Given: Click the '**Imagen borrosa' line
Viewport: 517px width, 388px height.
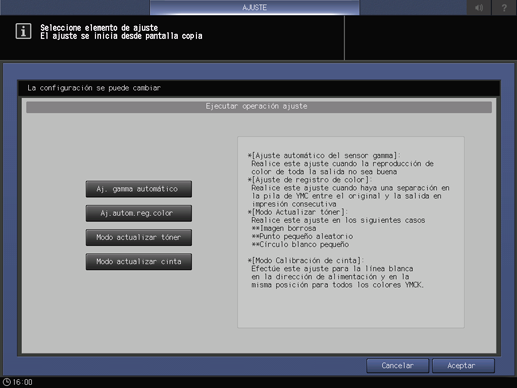Looking at the screenshot, I should tap(284, 228).
